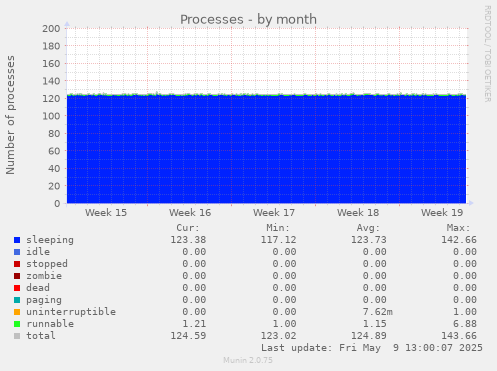Select the 'idle' legend label
Screen dimensions: 497x371
[x=38, y=252]
